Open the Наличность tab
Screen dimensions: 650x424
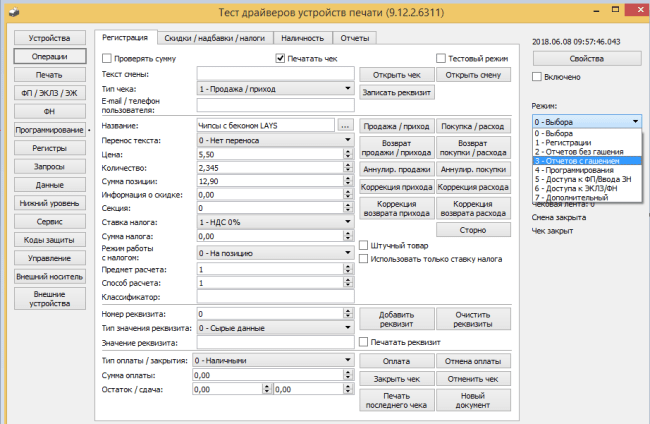point(303,38)
